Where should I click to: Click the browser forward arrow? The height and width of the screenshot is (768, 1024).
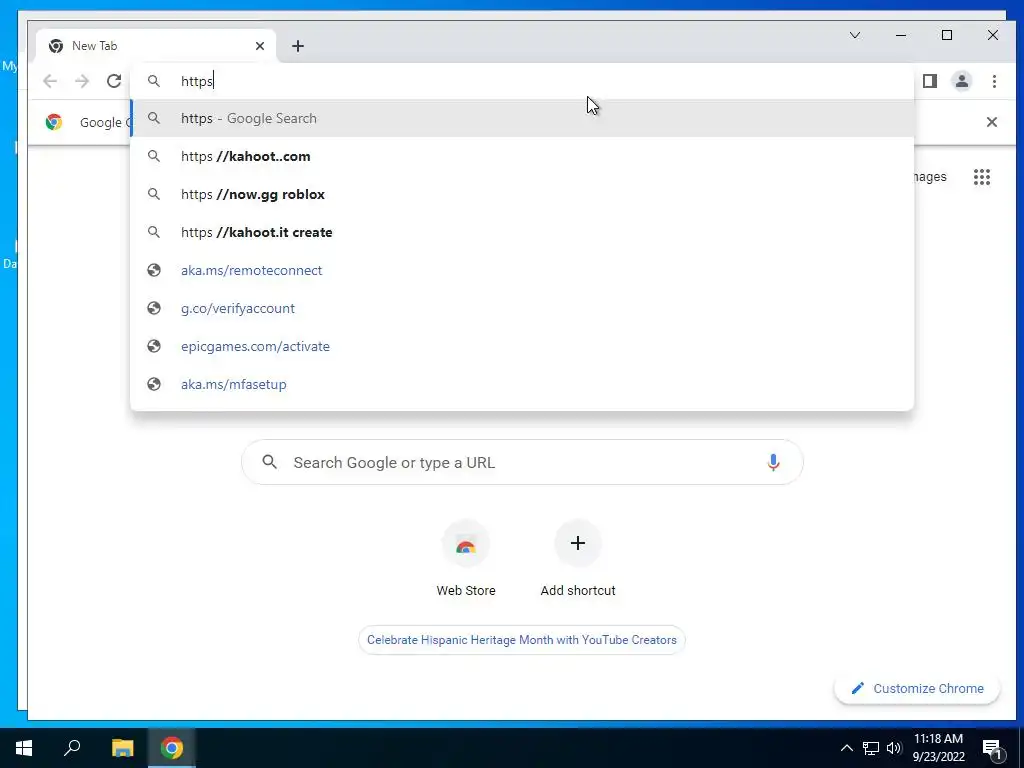pos(82,81)
